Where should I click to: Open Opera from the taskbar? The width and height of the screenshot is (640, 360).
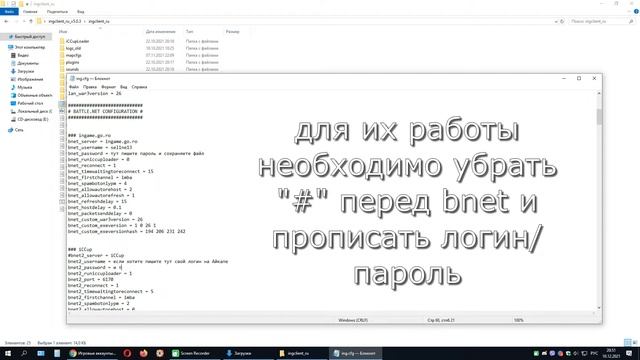[127, 353]
